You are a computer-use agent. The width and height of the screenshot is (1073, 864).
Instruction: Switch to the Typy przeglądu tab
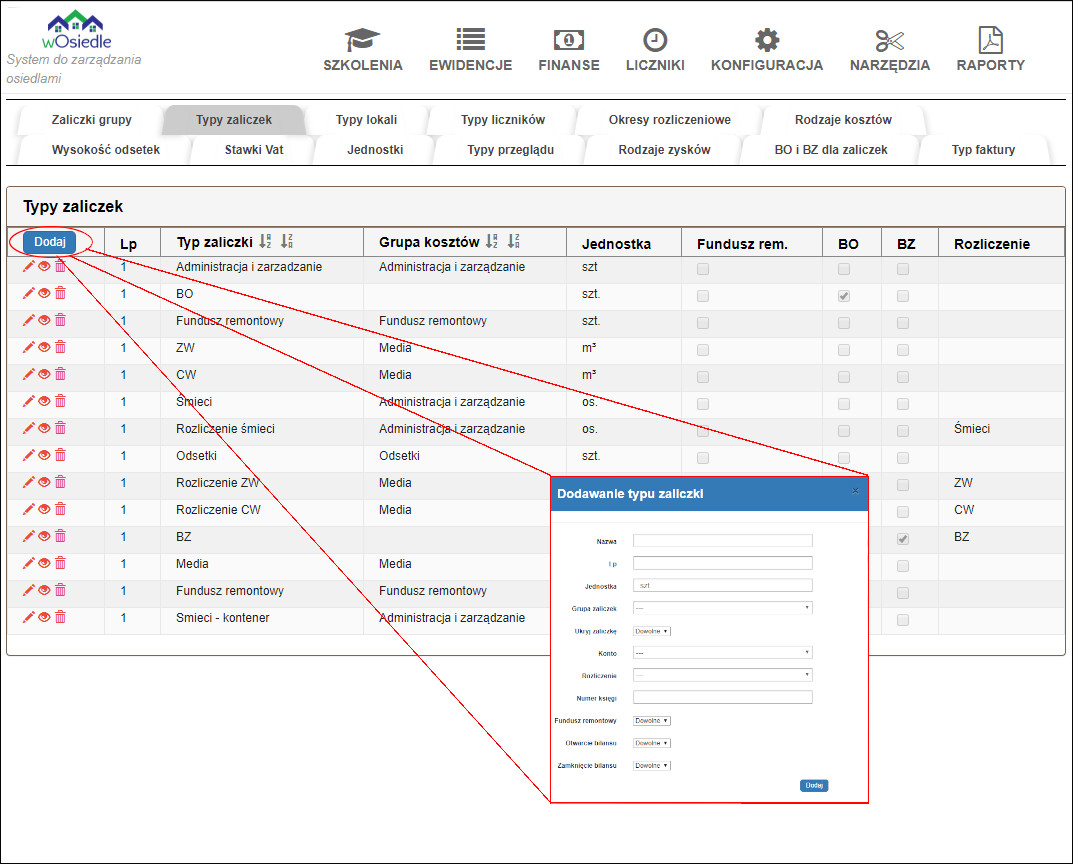click(x=510, y=150)
